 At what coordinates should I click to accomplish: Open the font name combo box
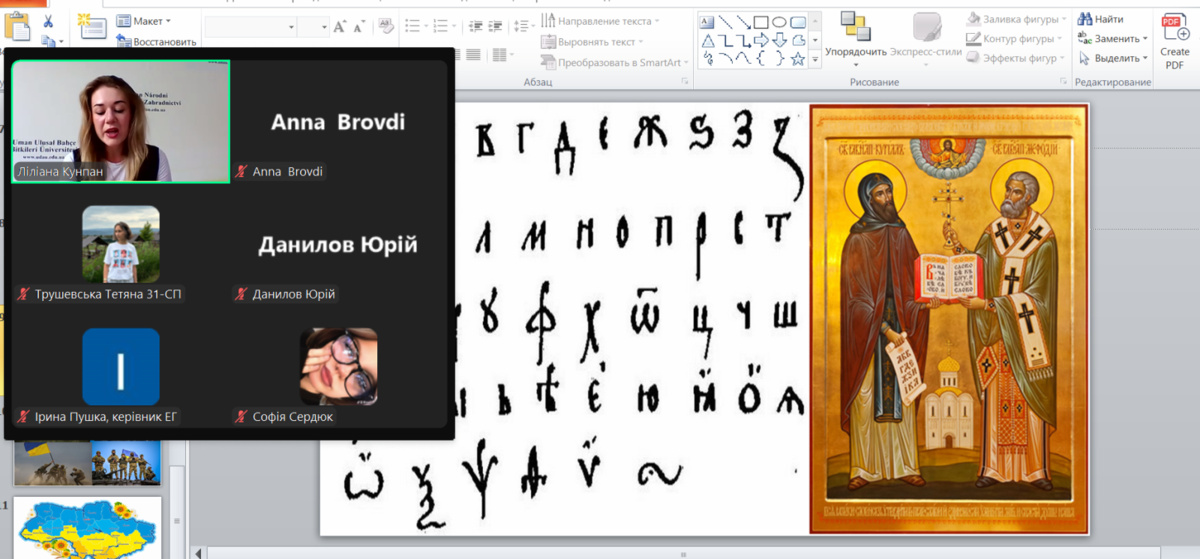coord(249,26)
